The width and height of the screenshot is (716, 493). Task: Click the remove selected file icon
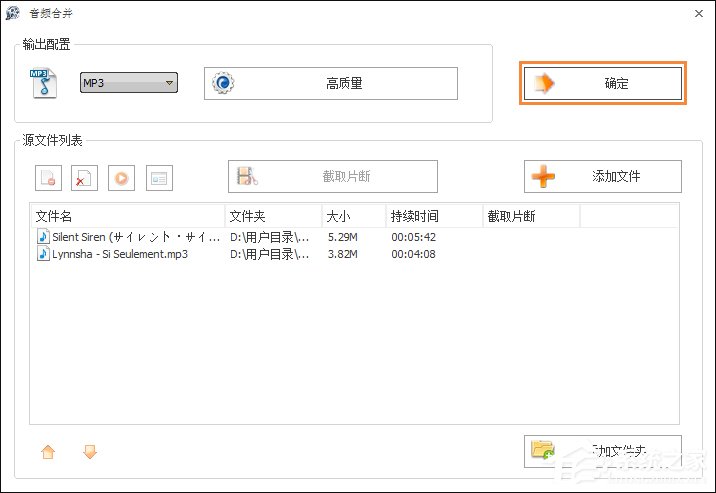(48, 178)
